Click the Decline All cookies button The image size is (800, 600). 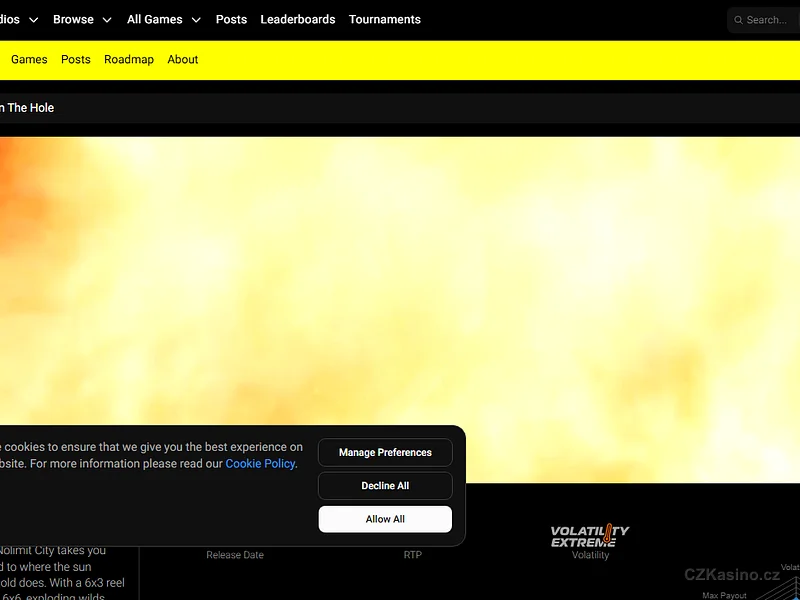(x=385, y=486)
